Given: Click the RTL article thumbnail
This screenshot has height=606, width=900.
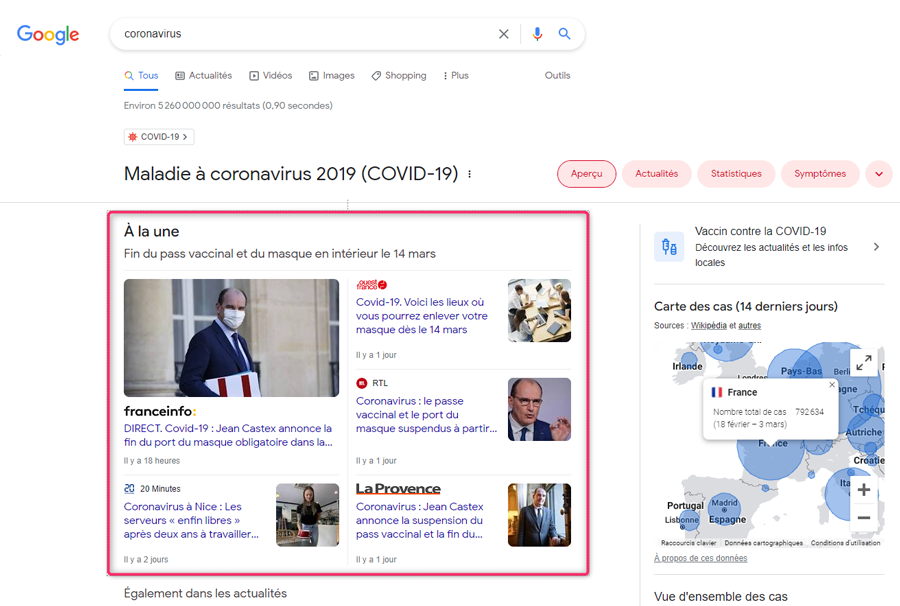Looking at the screenshot, I should (x=540, y=409).
